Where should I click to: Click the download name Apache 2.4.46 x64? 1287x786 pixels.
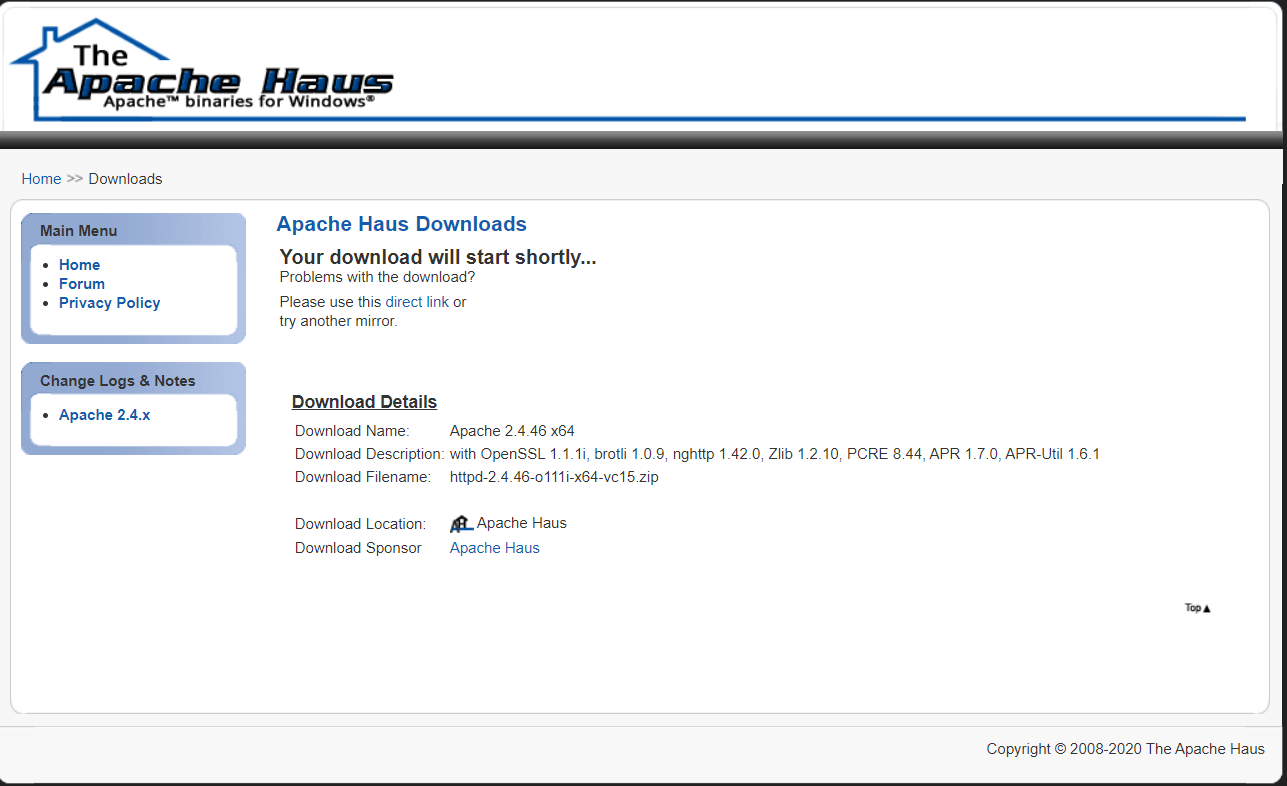pos(512,431)
